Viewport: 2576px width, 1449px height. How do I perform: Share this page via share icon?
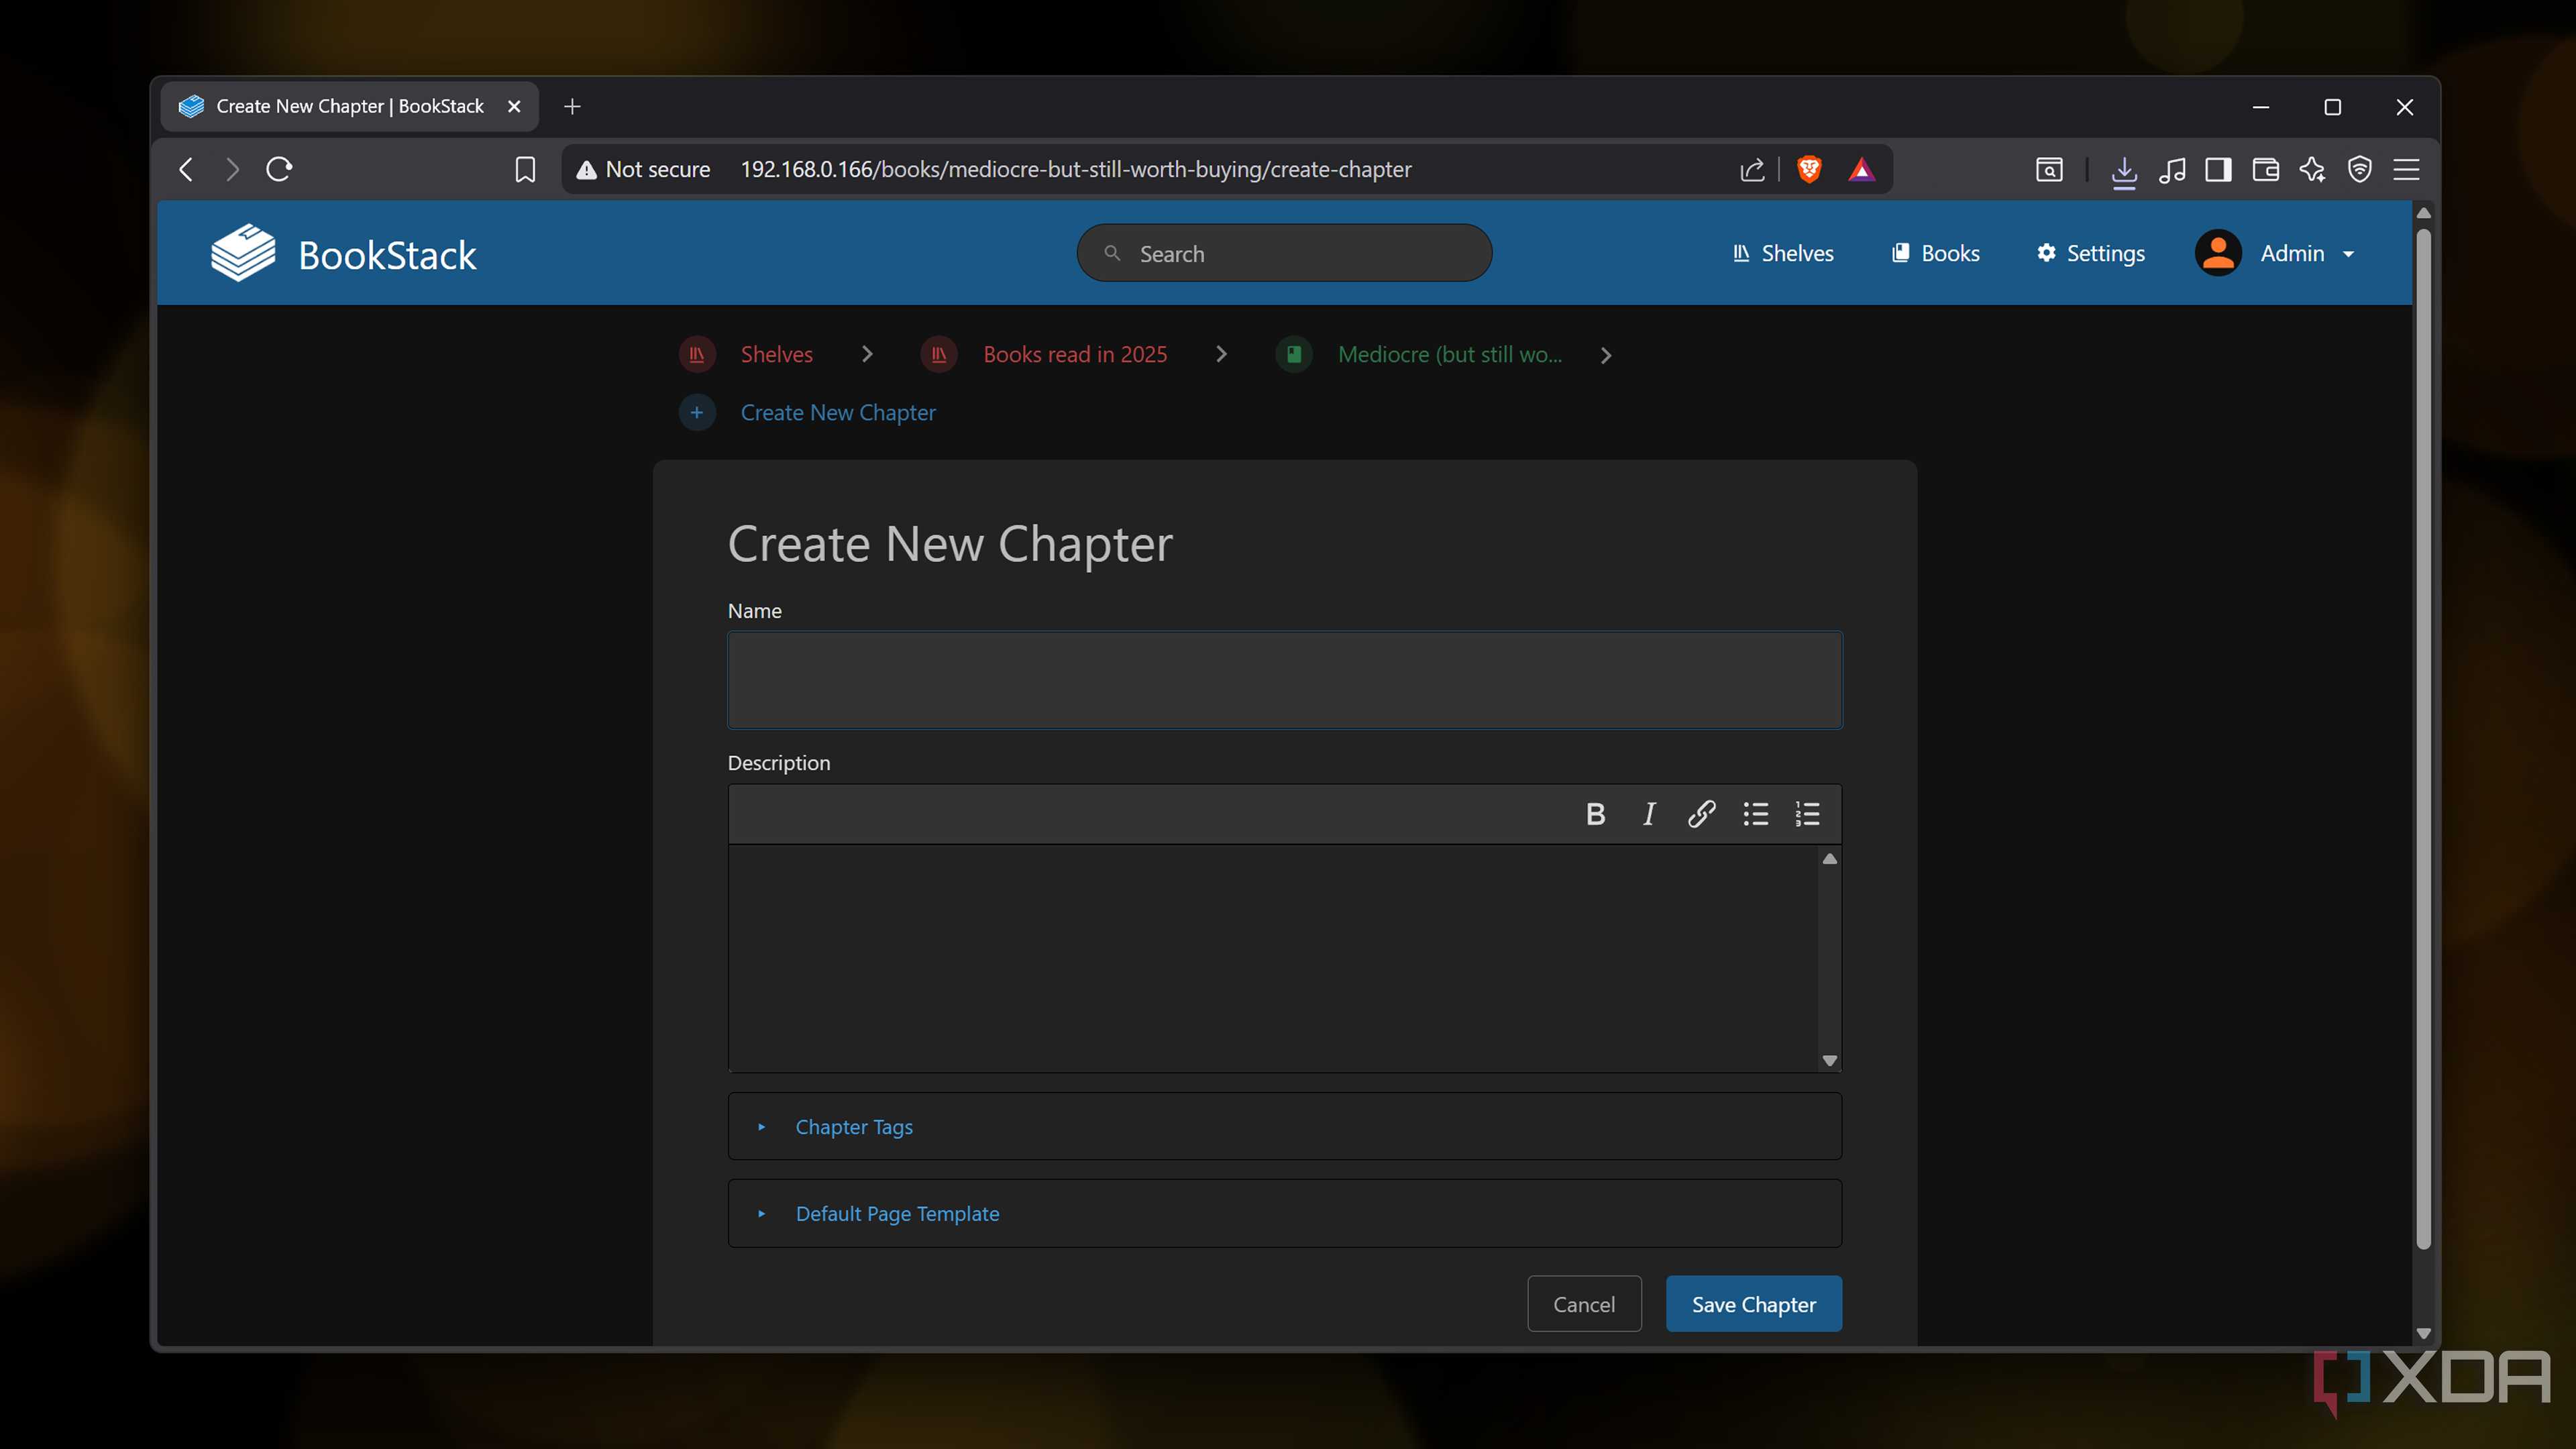1752,169
